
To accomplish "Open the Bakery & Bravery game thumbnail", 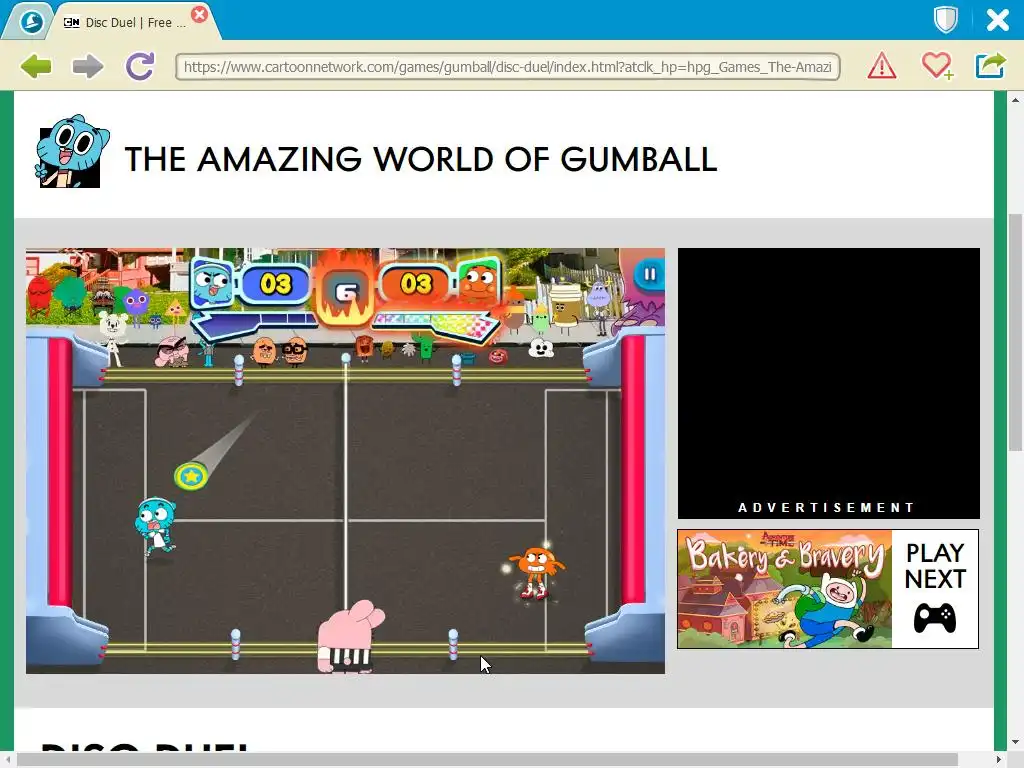I will pos(784,589).
